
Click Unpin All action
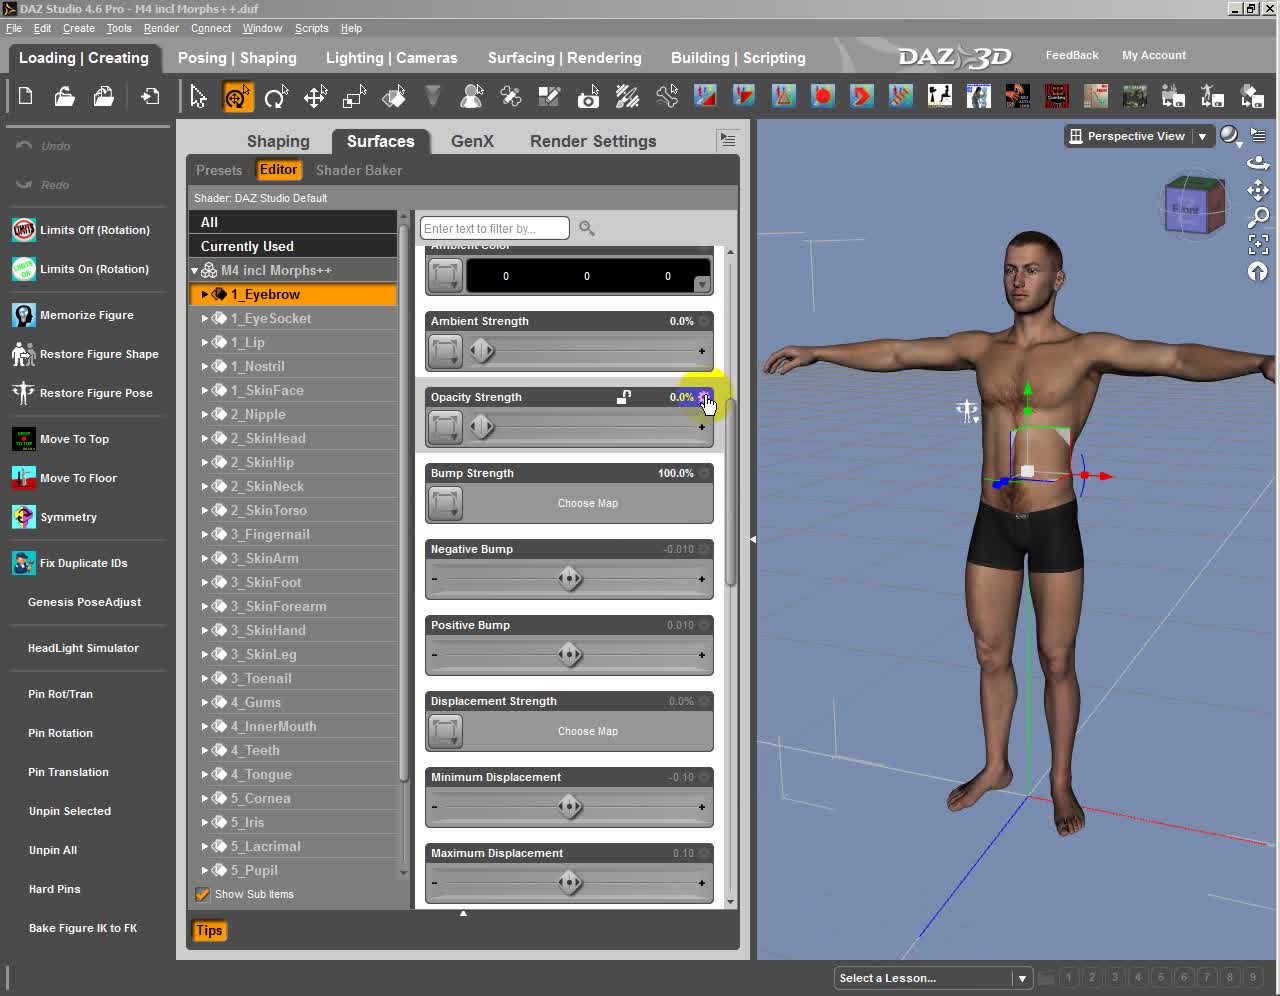[x=53, y=850]
